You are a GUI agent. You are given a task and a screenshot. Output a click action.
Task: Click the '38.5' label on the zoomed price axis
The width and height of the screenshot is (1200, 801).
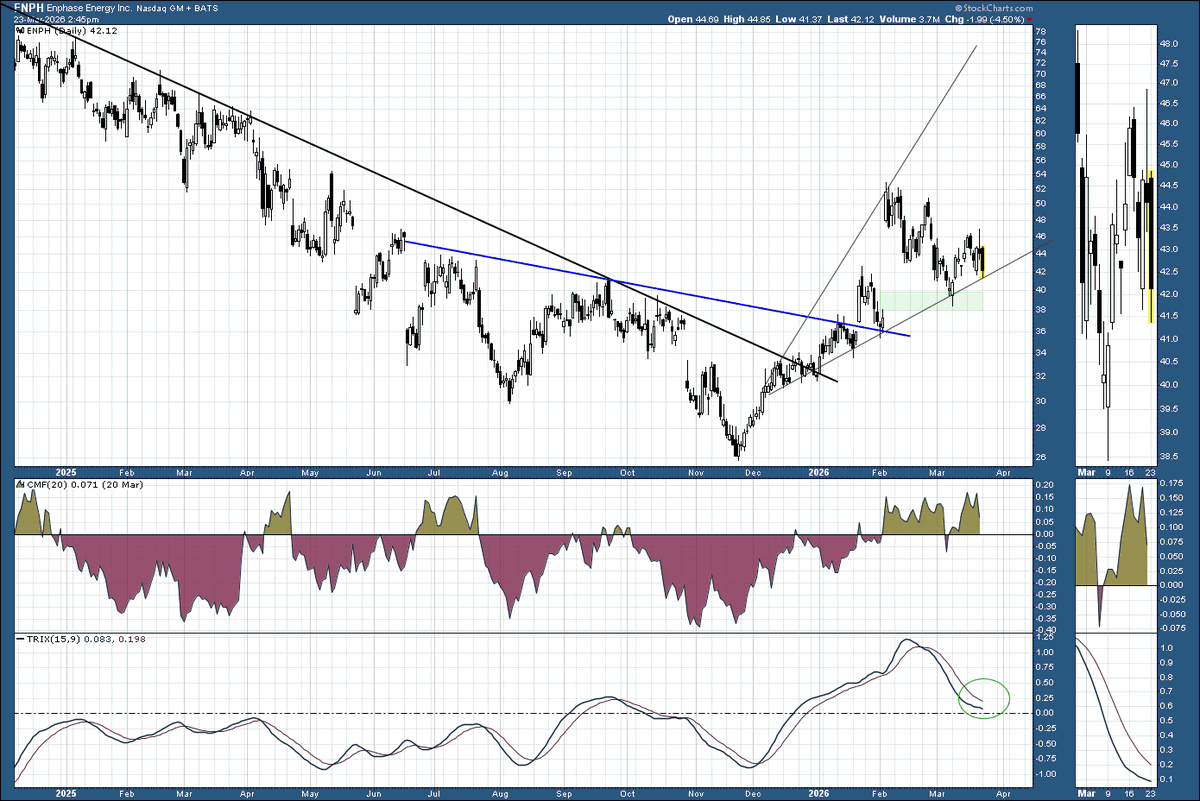pyautogui.click(x=1169, y=455)
